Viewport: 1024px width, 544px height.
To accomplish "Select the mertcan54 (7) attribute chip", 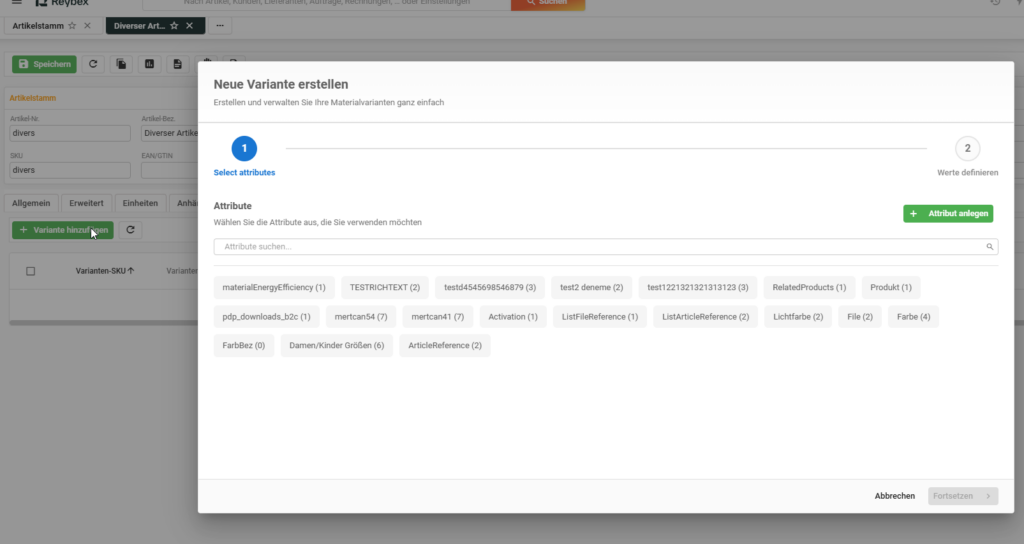I will click(360, 317).
